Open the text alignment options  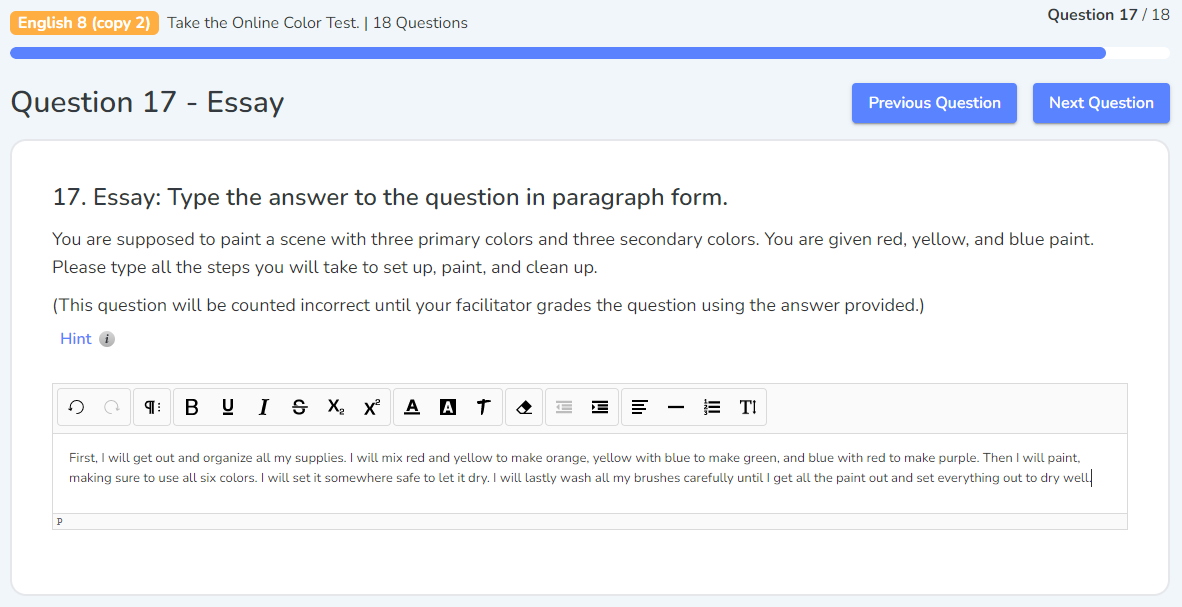tap(640, 407)
